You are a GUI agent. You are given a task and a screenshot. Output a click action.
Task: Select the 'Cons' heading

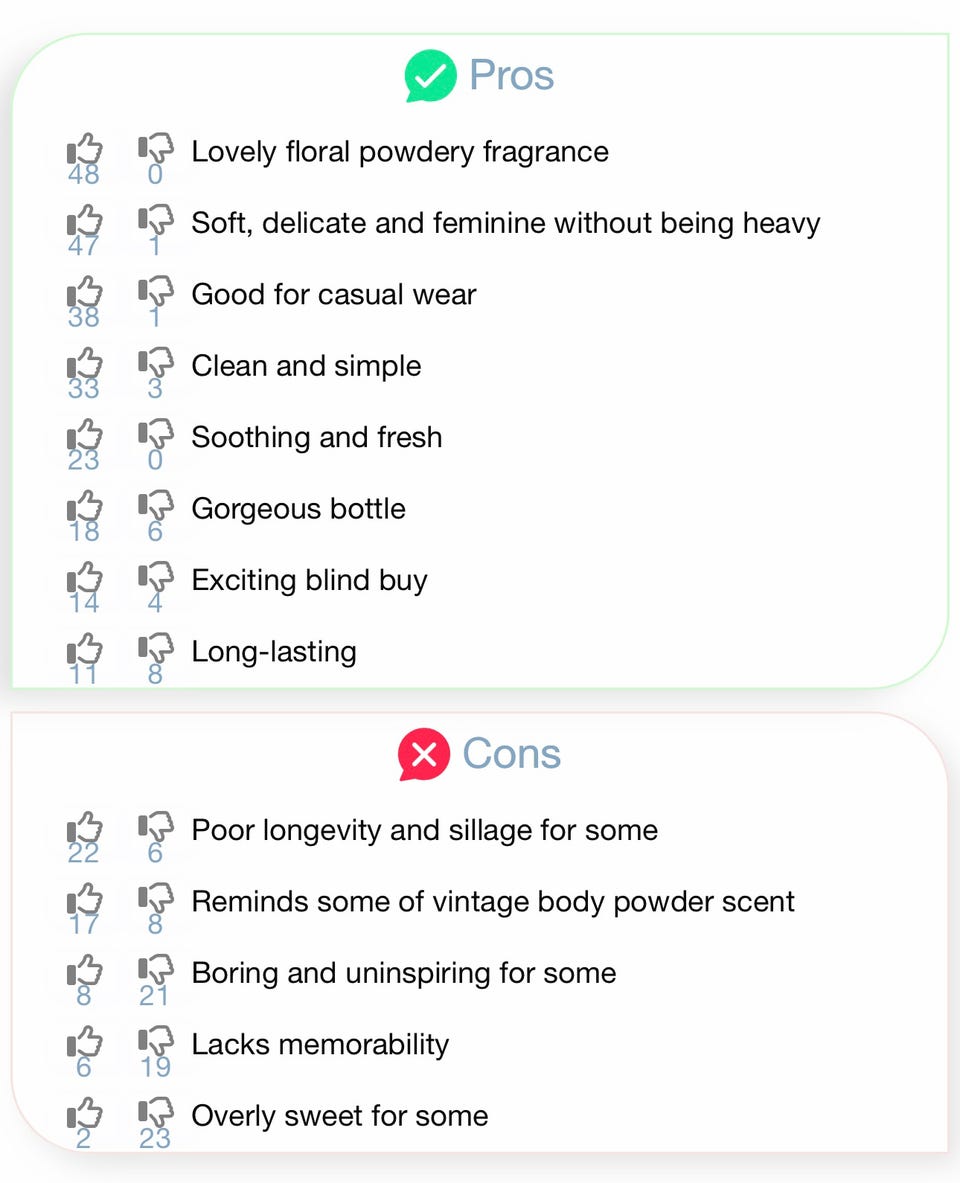tap(512, 754)
